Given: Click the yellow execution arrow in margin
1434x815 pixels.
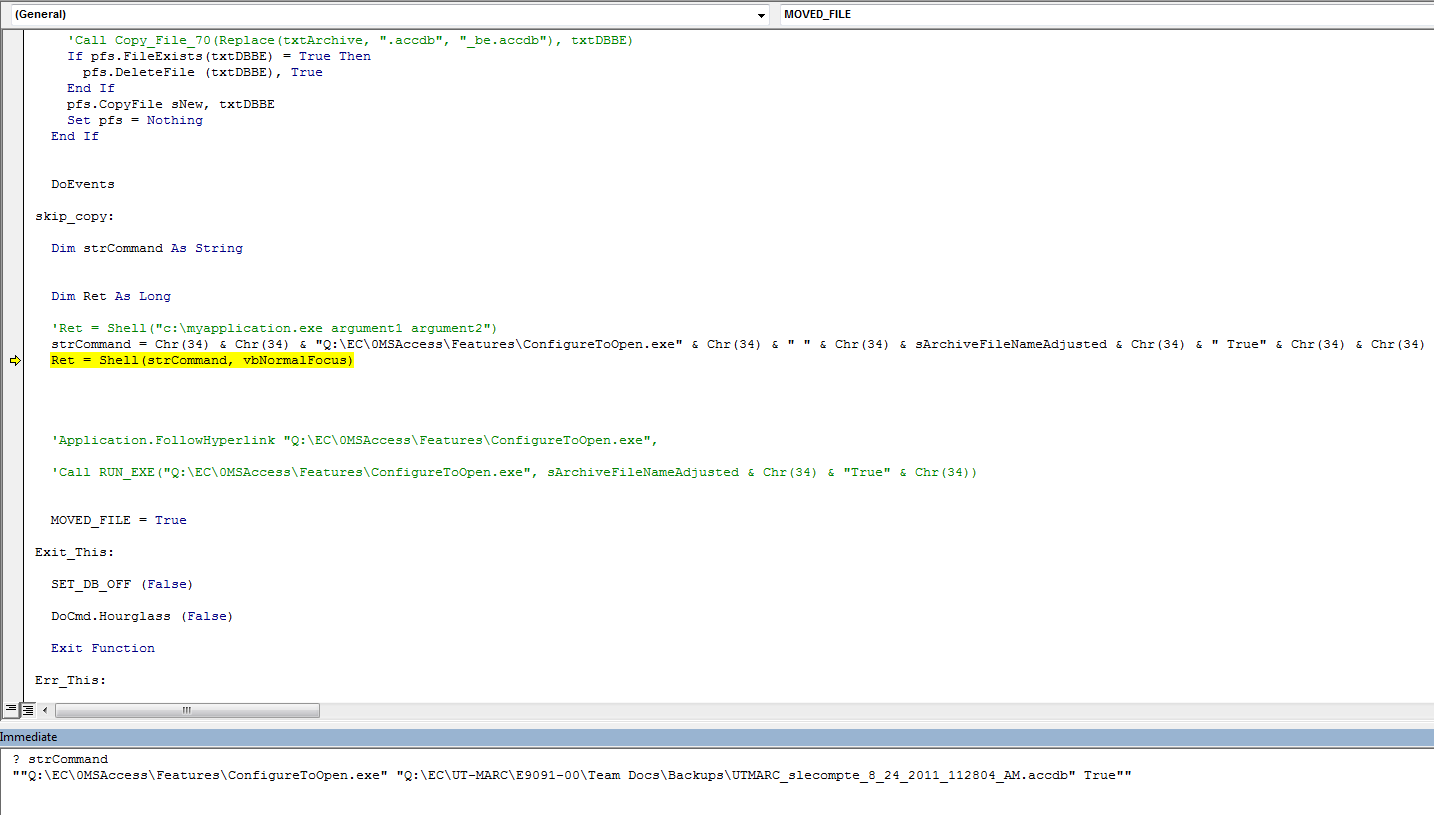Looking at the screenshot, I should pos(14,361).
